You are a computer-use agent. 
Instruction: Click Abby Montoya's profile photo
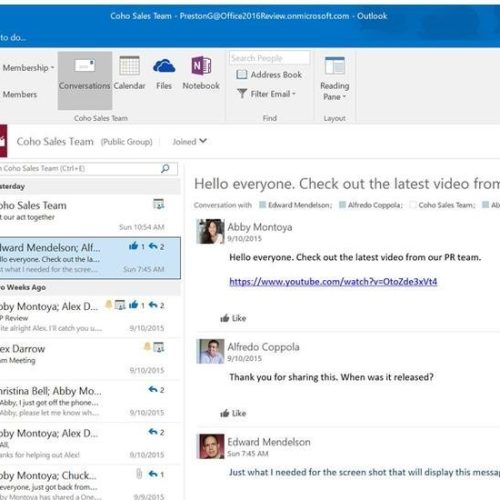coord(210,231)
